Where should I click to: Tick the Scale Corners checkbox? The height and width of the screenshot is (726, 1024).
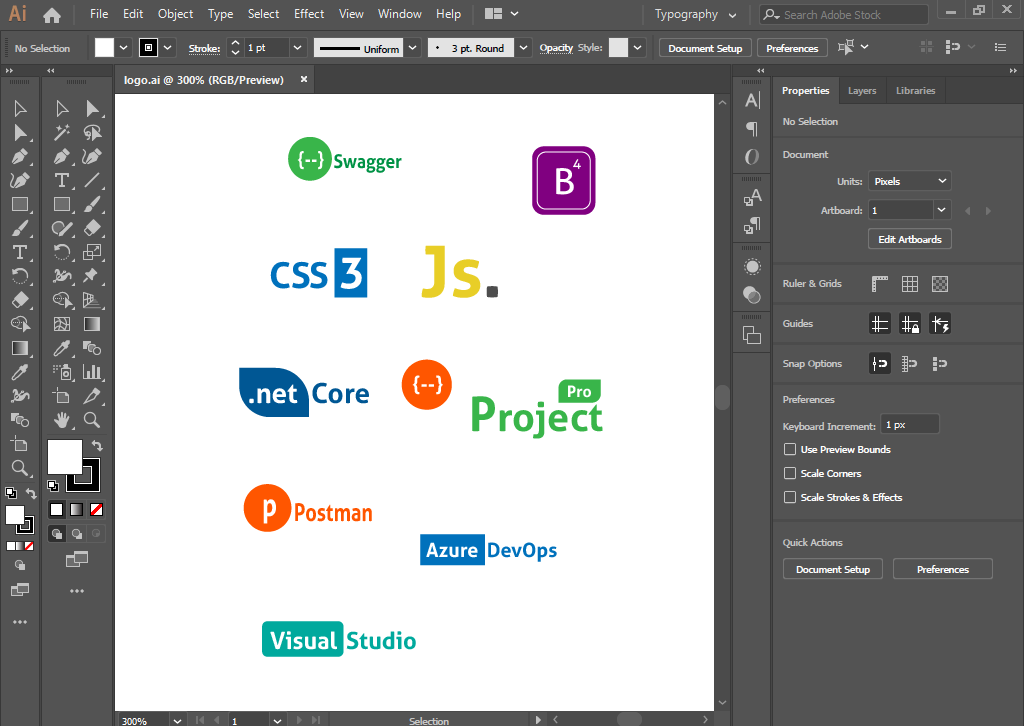click(x=790, y=474)
